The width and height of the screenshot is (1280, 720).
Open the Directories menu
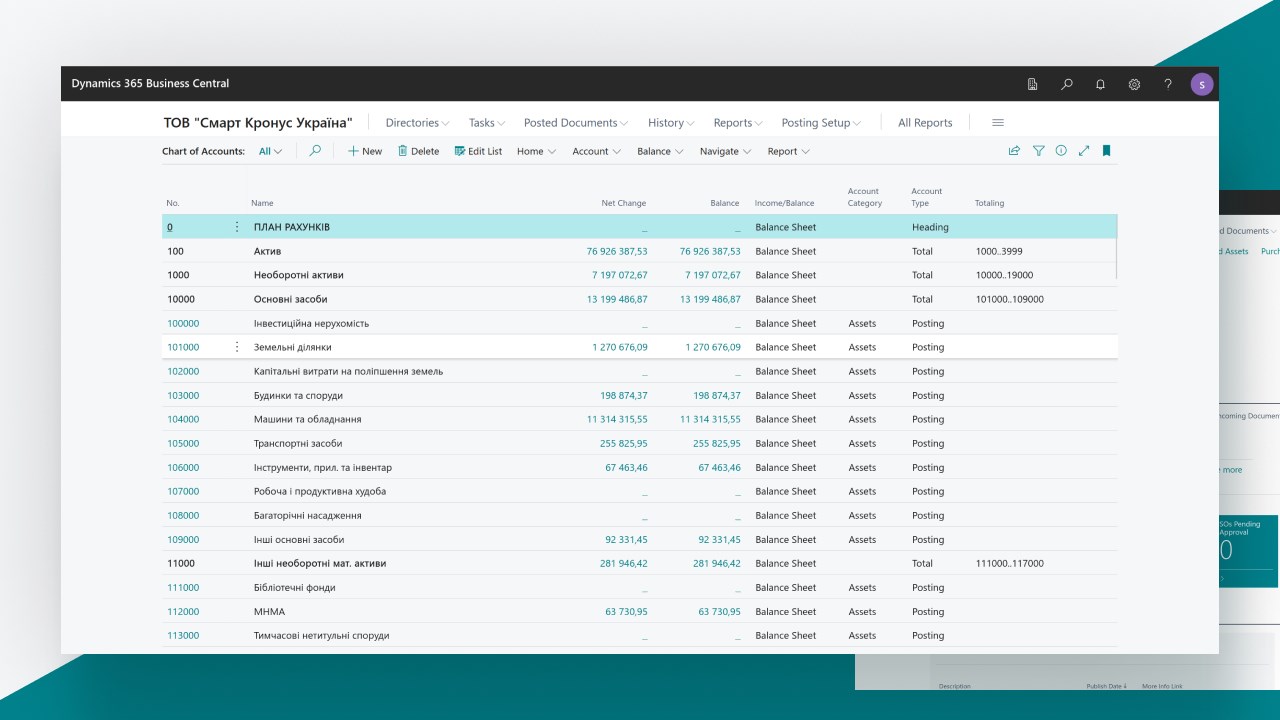pyautogui.click(x=417, y=123)
